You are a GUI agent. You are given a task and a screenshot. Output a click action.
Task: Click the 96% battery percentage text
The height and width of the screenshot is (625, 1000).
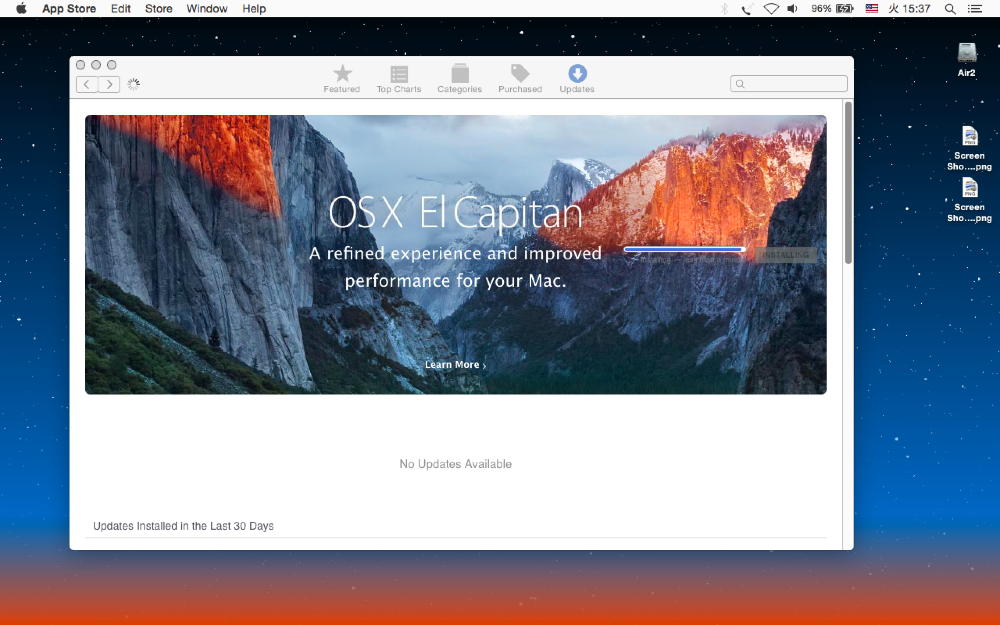(821, 9)
